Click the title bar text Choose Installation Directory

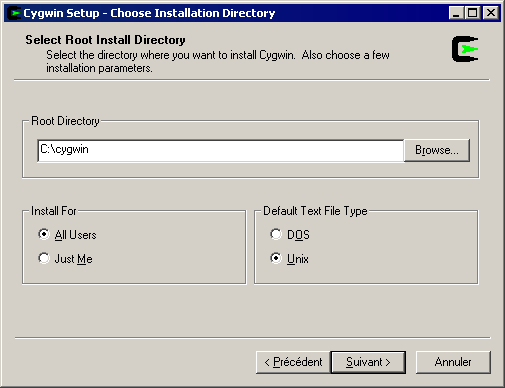193,13
